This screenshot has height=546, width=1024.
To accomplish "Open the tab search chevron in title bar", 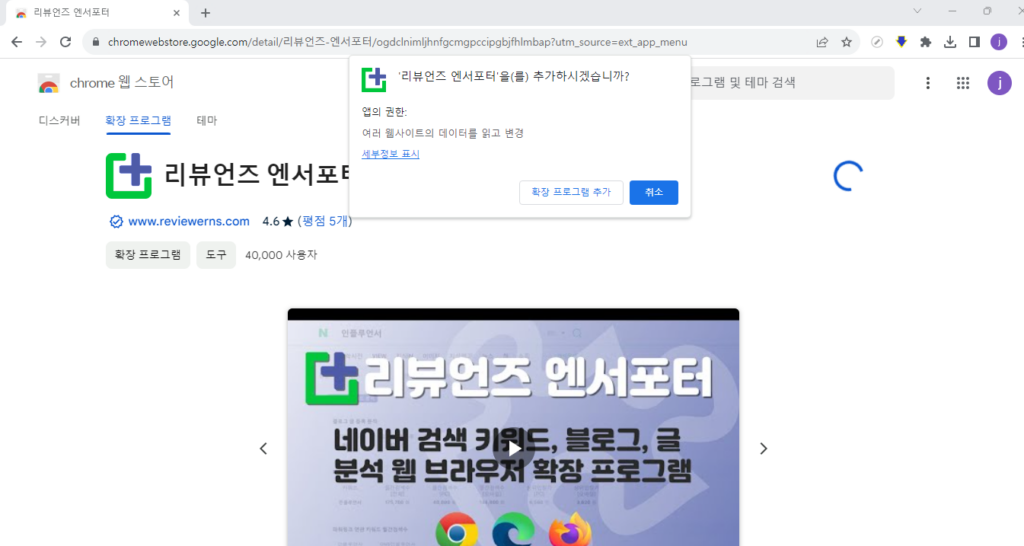I will pos(917,11).
